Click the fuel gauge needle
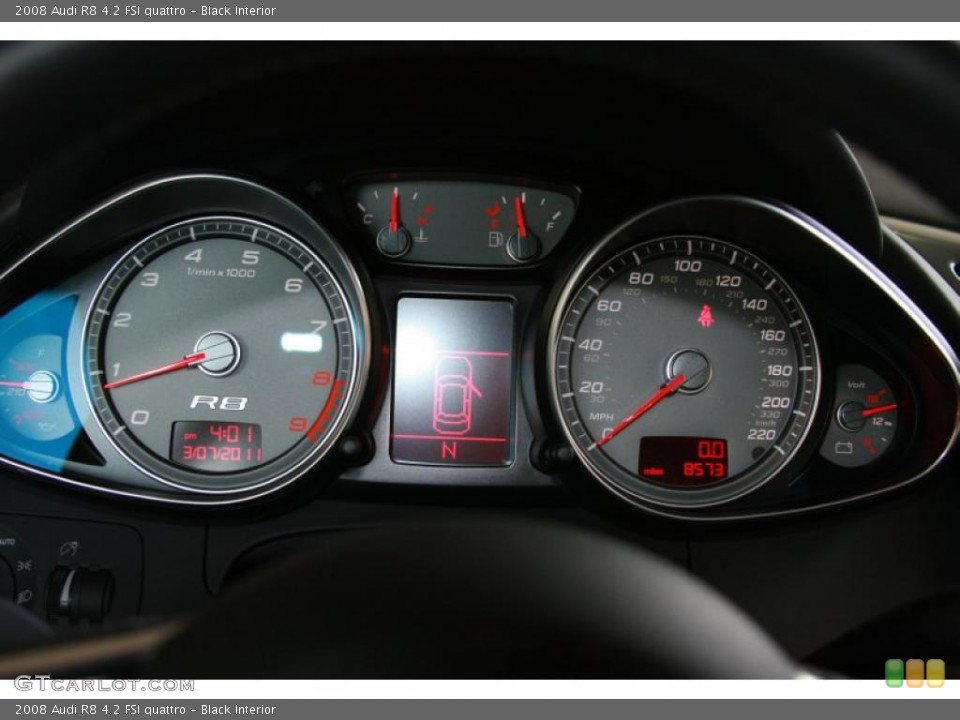Viewport: 960px width, 720px height. click(519, 217)
